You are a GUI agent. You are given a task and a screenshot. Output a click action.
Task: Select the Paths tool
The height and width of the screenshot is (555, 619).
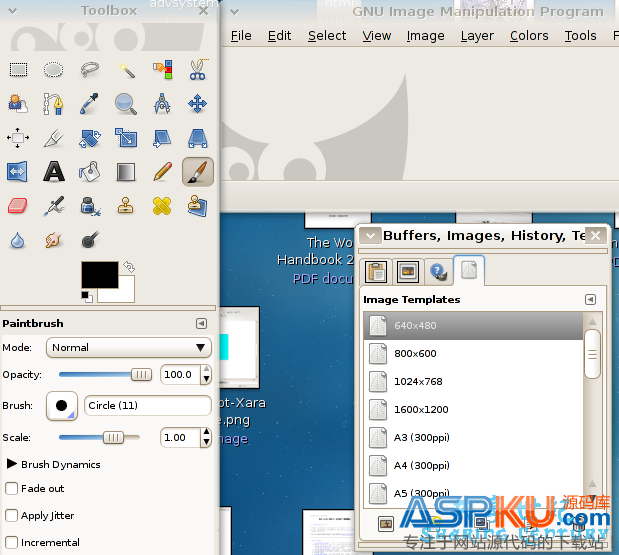(53, 104)
